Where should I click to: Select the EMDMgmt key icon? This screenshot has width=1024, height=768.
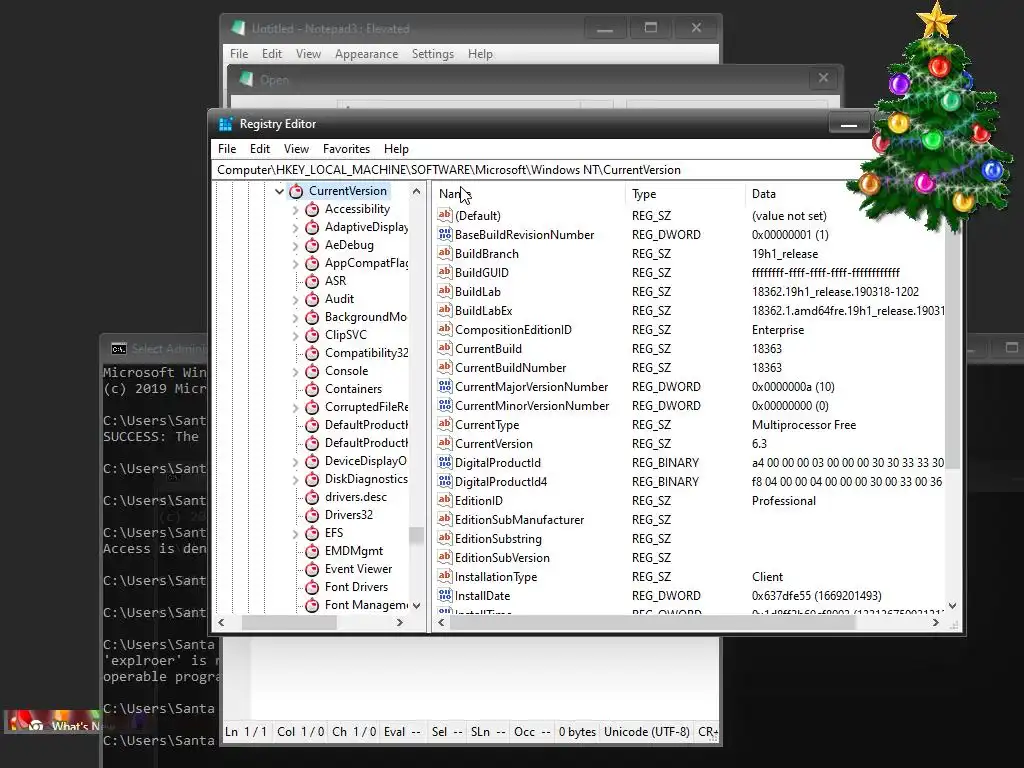pos(312,551)
